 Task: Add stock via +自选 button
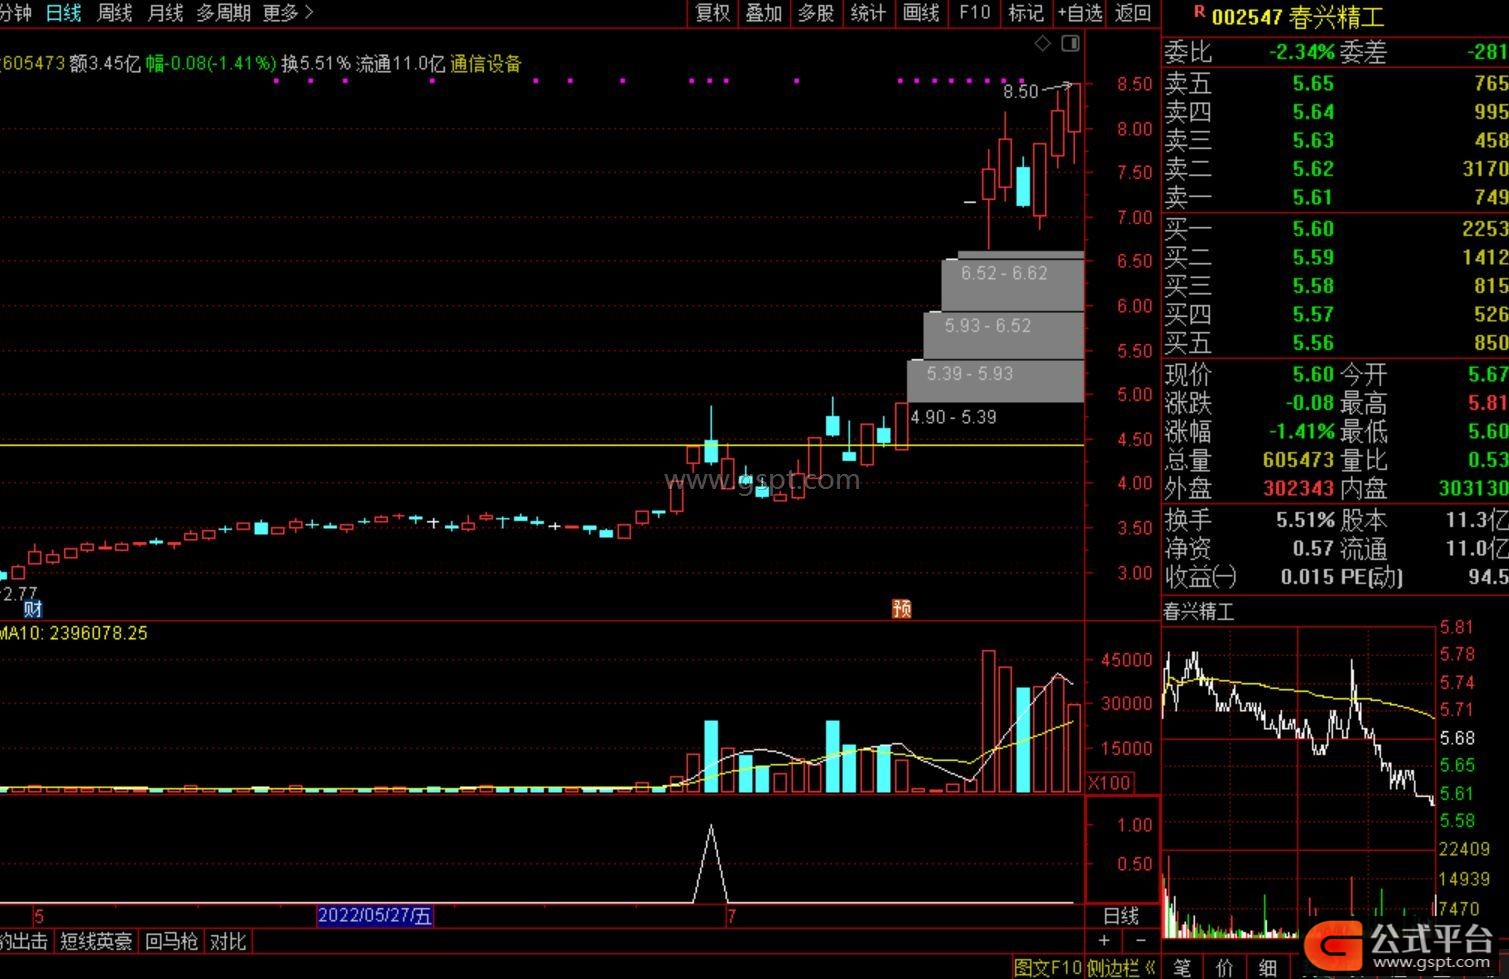point(1081,13)
